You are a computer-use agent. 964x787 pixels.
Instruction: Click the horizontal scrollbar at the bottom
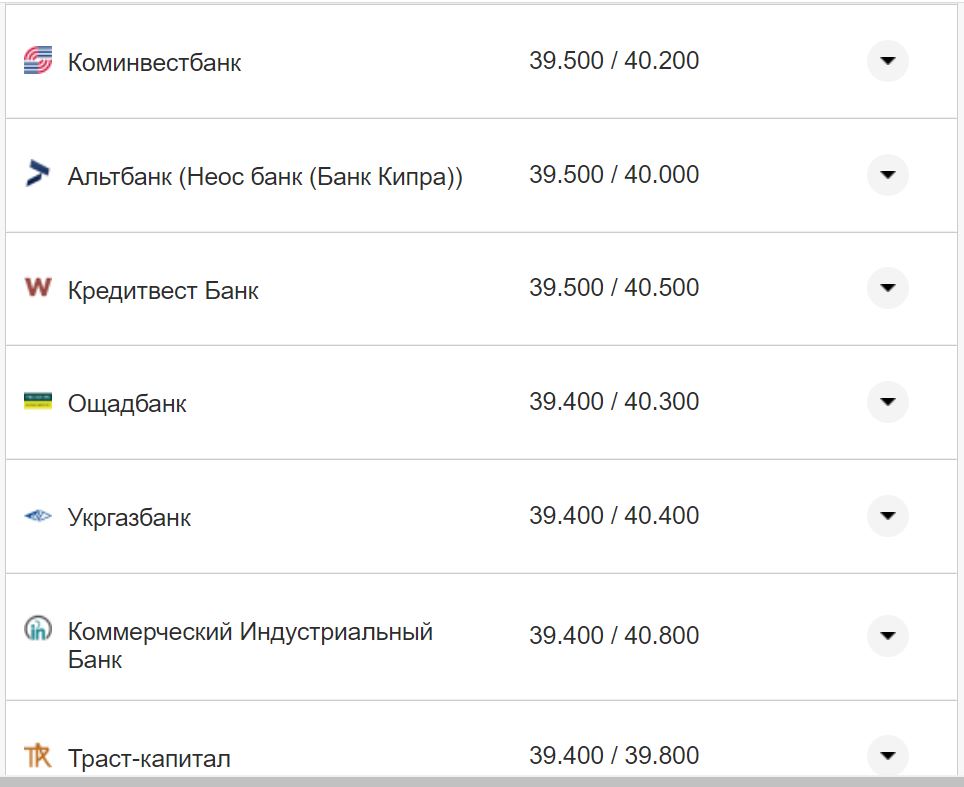pos(482,781)
